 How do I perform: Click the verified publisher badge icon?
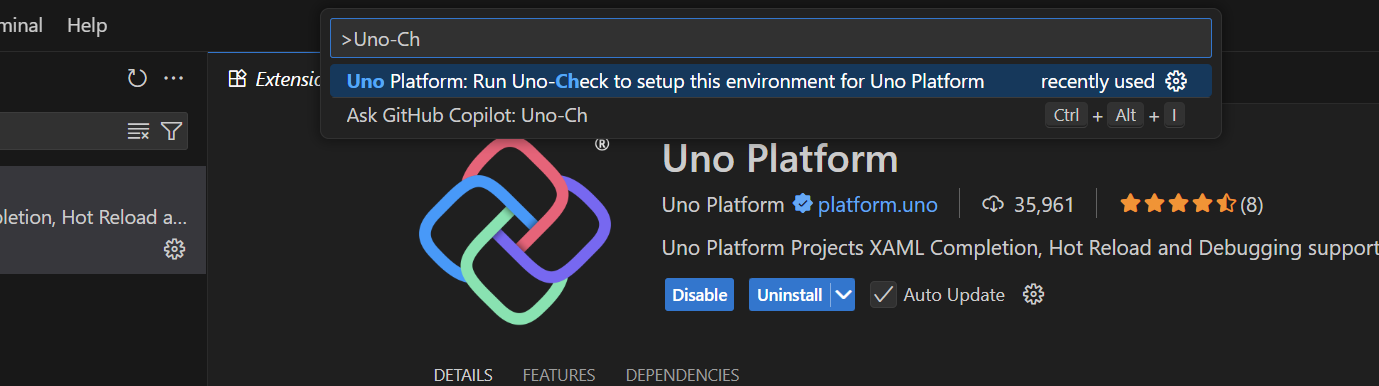[802, 205]
